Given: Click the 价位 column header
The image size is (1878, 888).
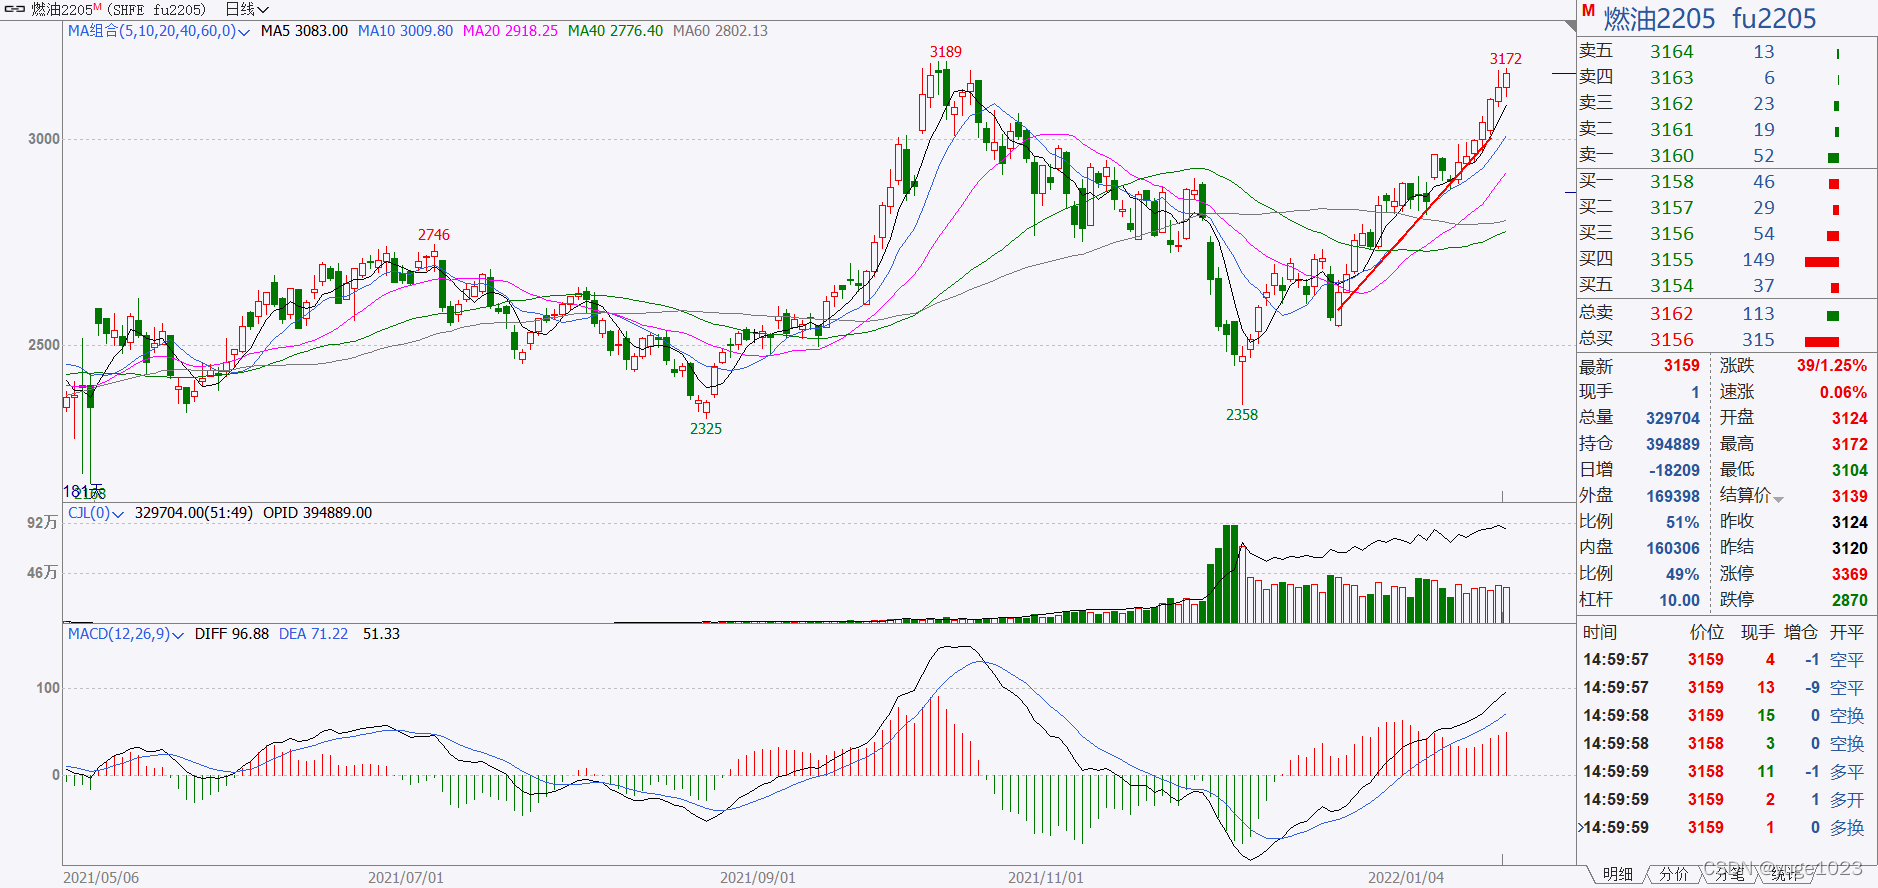Looking at the screenshot, I should (1707, 632).
